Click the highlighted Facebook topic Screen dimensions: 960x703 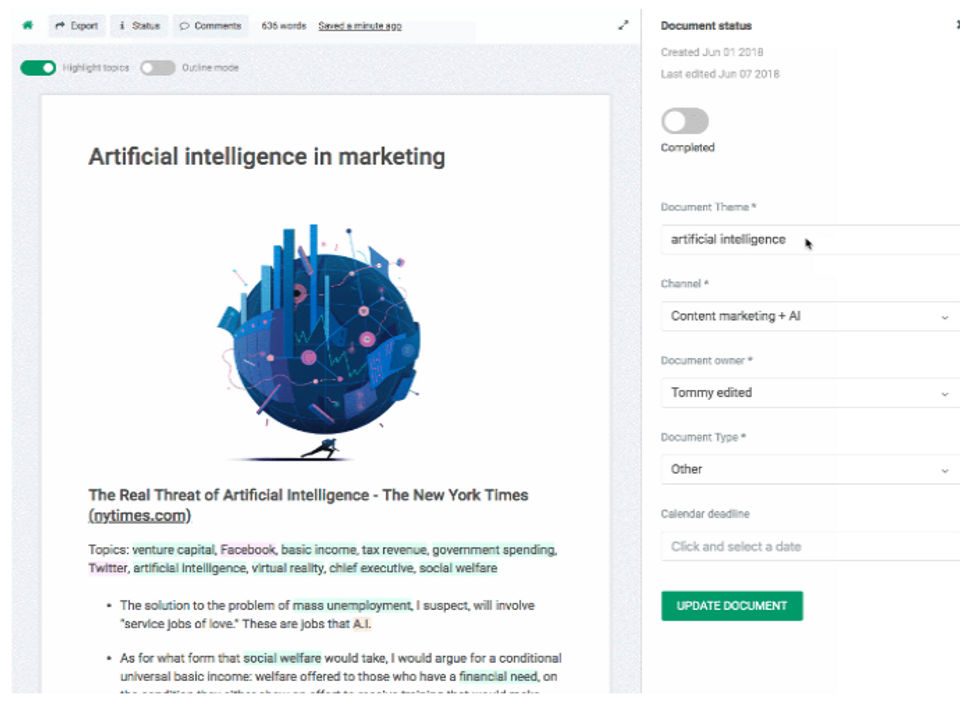[247, 550]
